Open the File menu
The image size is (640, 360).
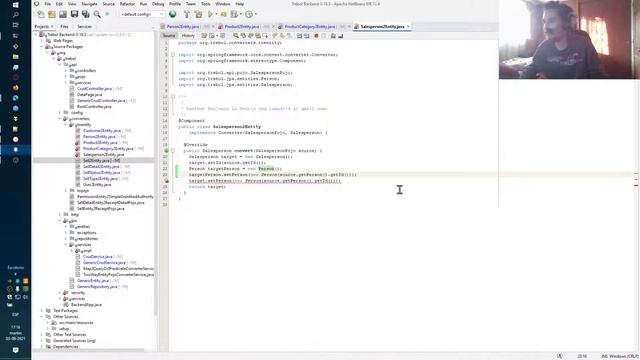tap(48, 4)
